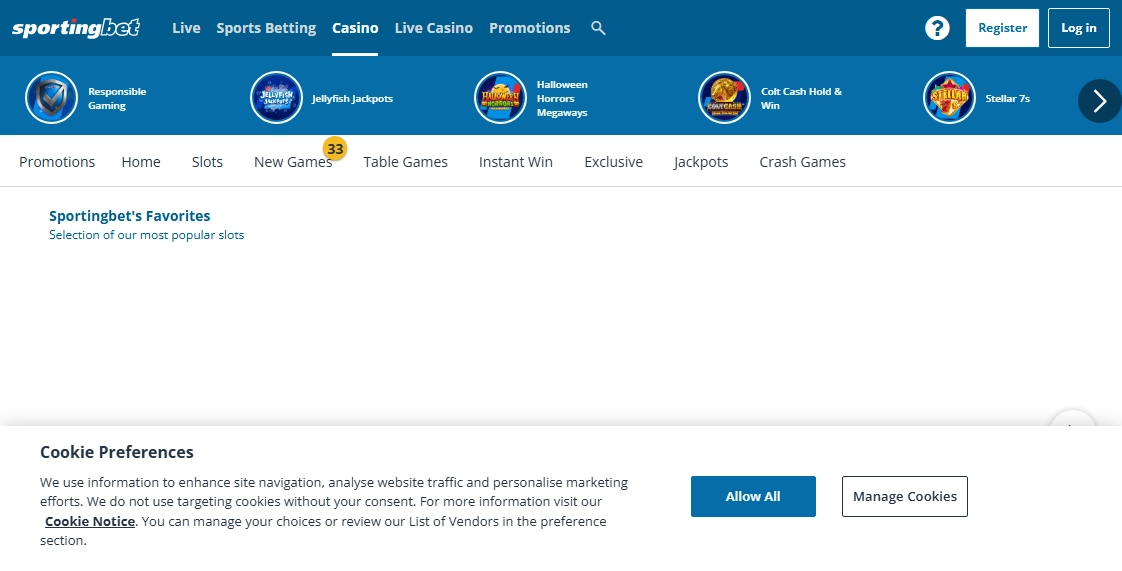Click the Responsible Gaming shield icon
Viewport: 1122px width, 571px height.
52,97
